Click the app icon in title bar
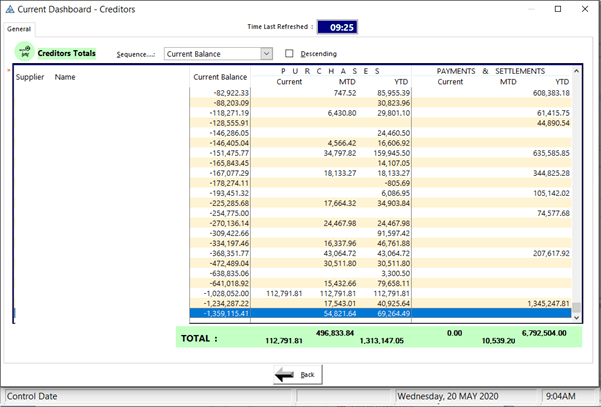Image resolution: width=601 pixels, height=407 pixels. tap(10, 9)
